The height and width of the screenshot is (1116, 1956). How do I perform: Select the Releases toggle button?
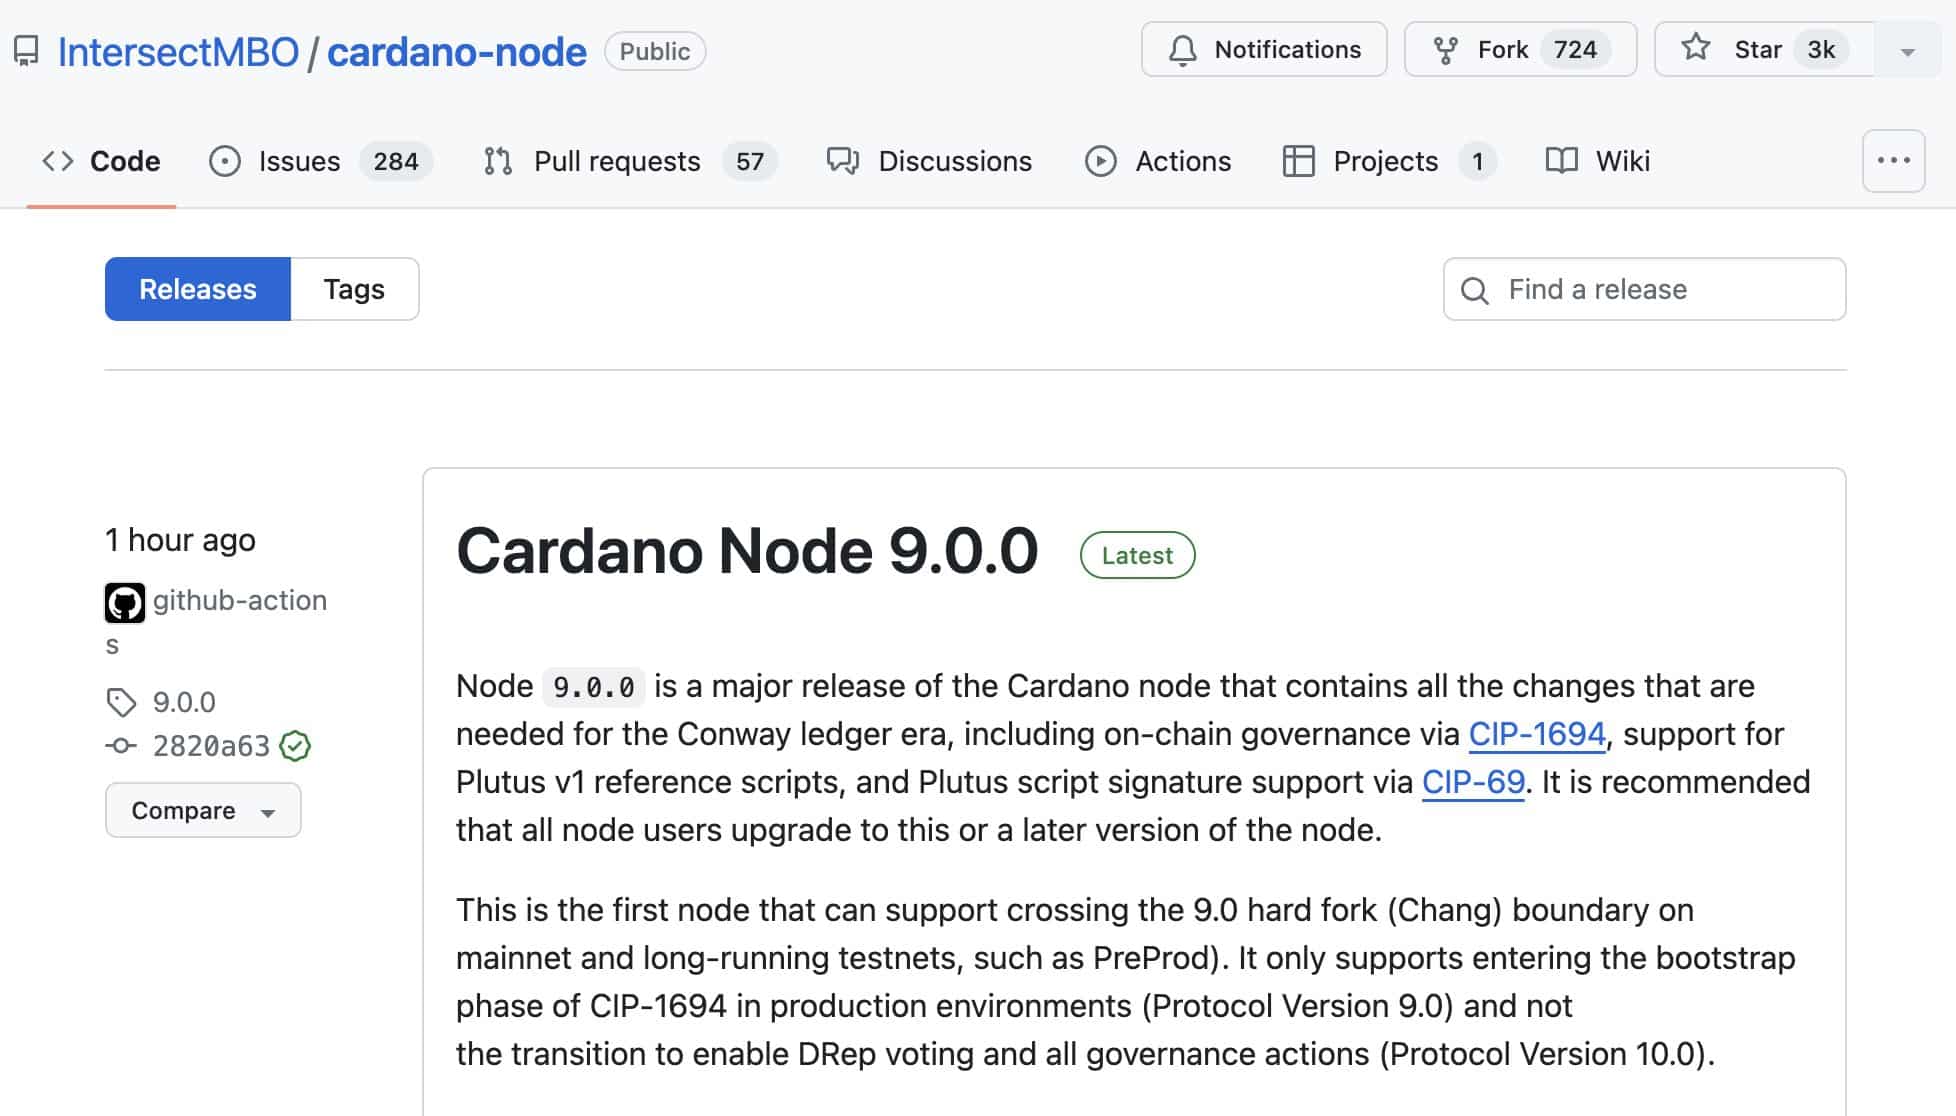pyautogui.click(x=198, y=289)
